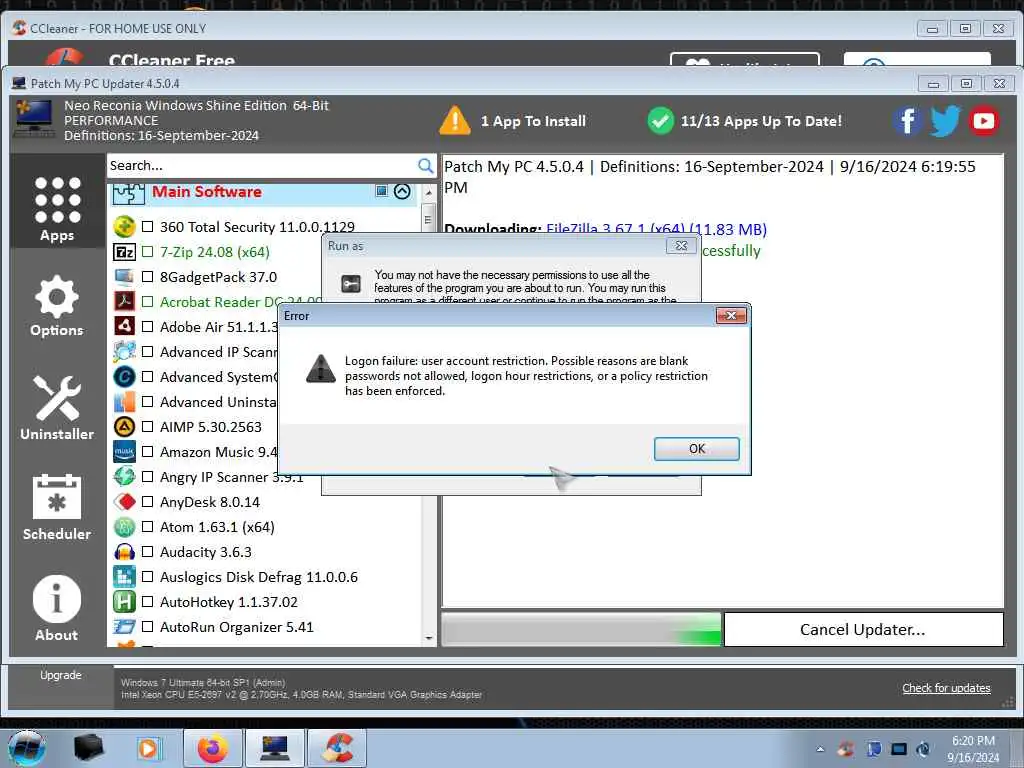Click 1 App To Install warning
This screenshot has width=1024, height=768.
[x=513, y=121]
